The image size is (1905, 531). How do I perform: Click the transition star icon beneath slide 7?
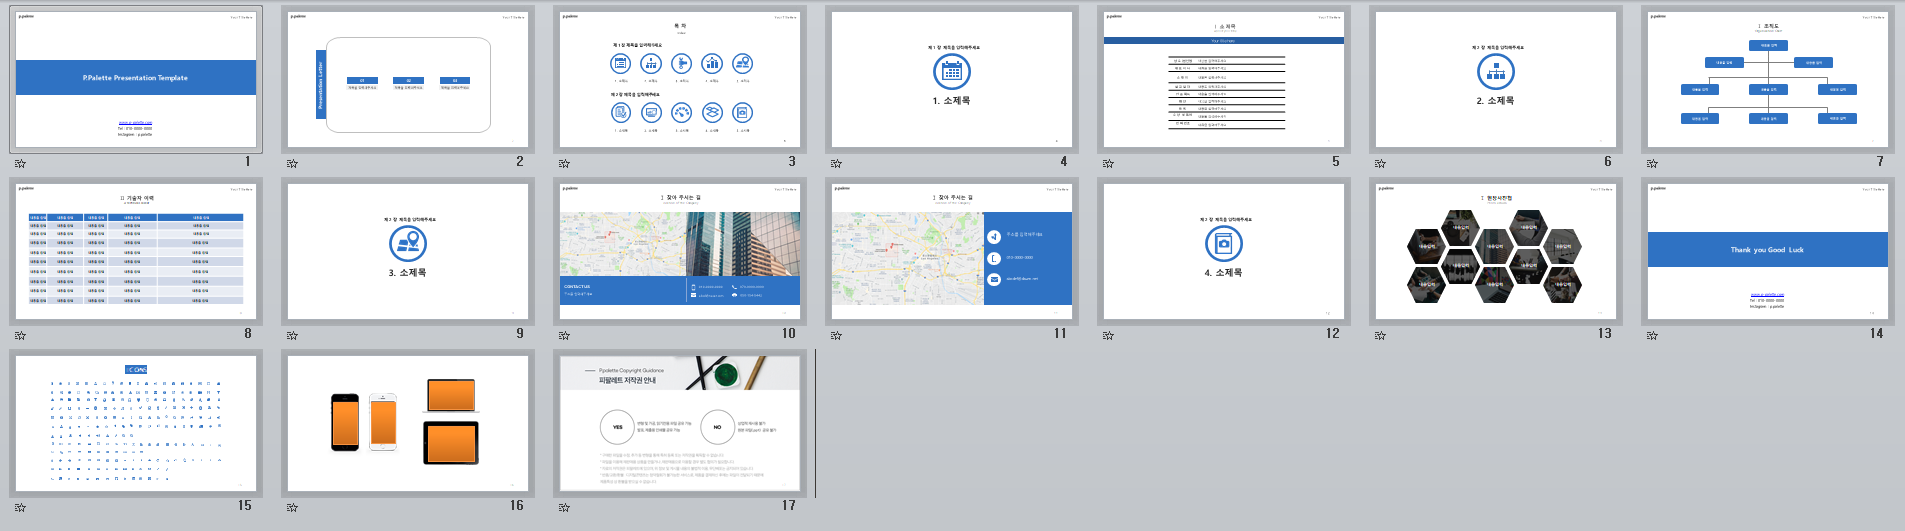point(1652,163)
